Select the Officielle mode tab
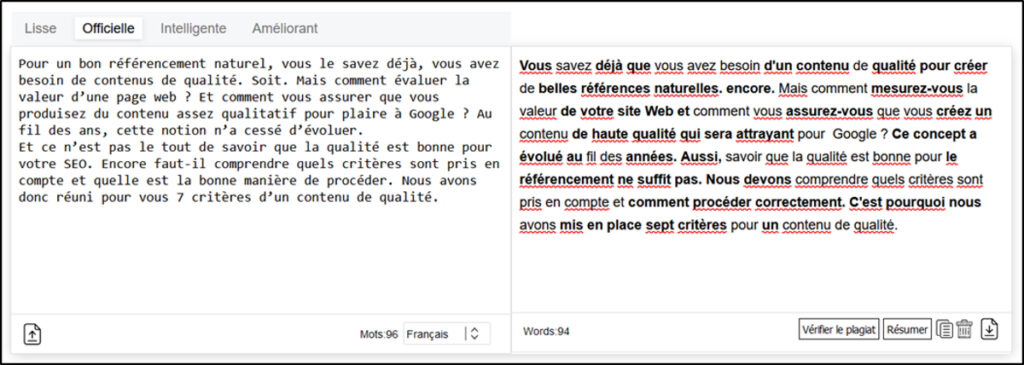1024x365 pixels. (x=108, y=29)
